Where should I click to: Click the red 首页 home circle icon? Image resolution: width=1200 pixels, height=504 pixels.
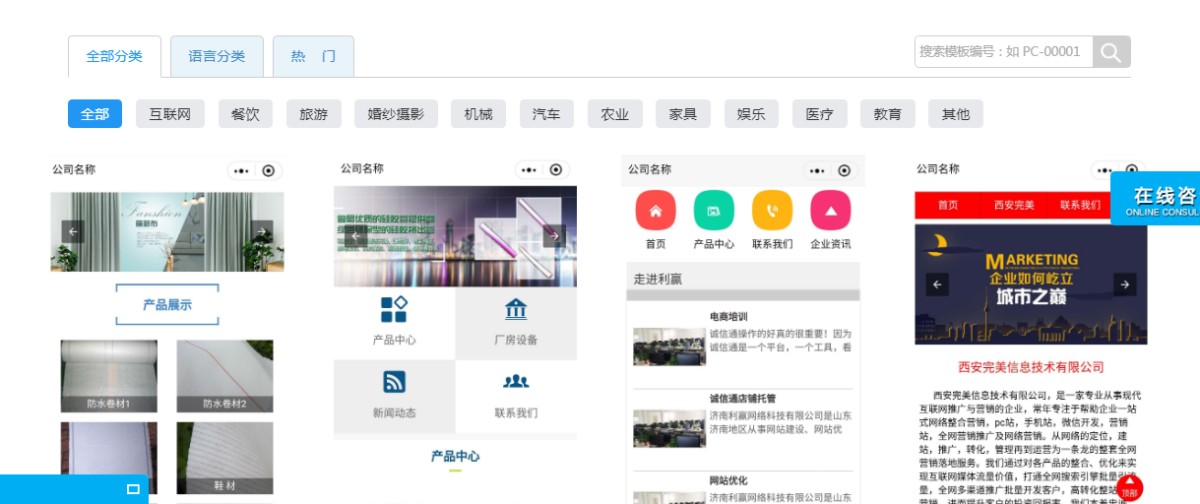[655, 210]
